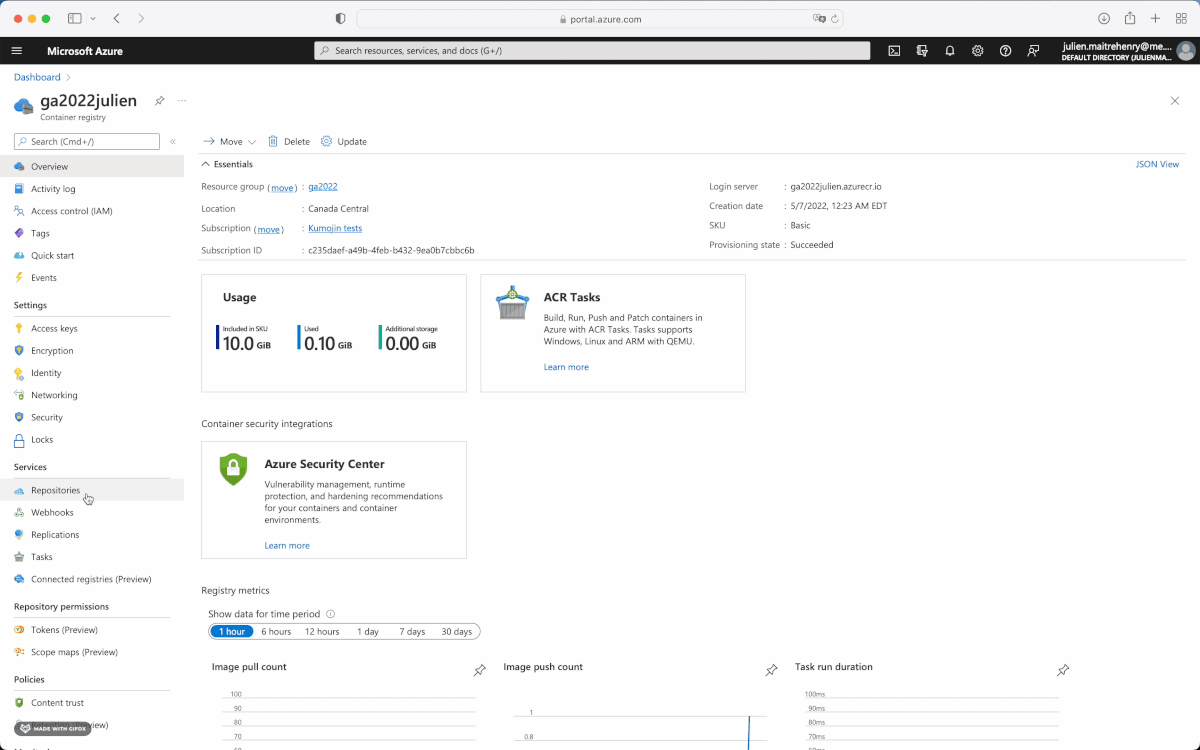This screenshot has height=750, width=1200.
Task: Select the 6 hours time period
Action: coord(276,632)
